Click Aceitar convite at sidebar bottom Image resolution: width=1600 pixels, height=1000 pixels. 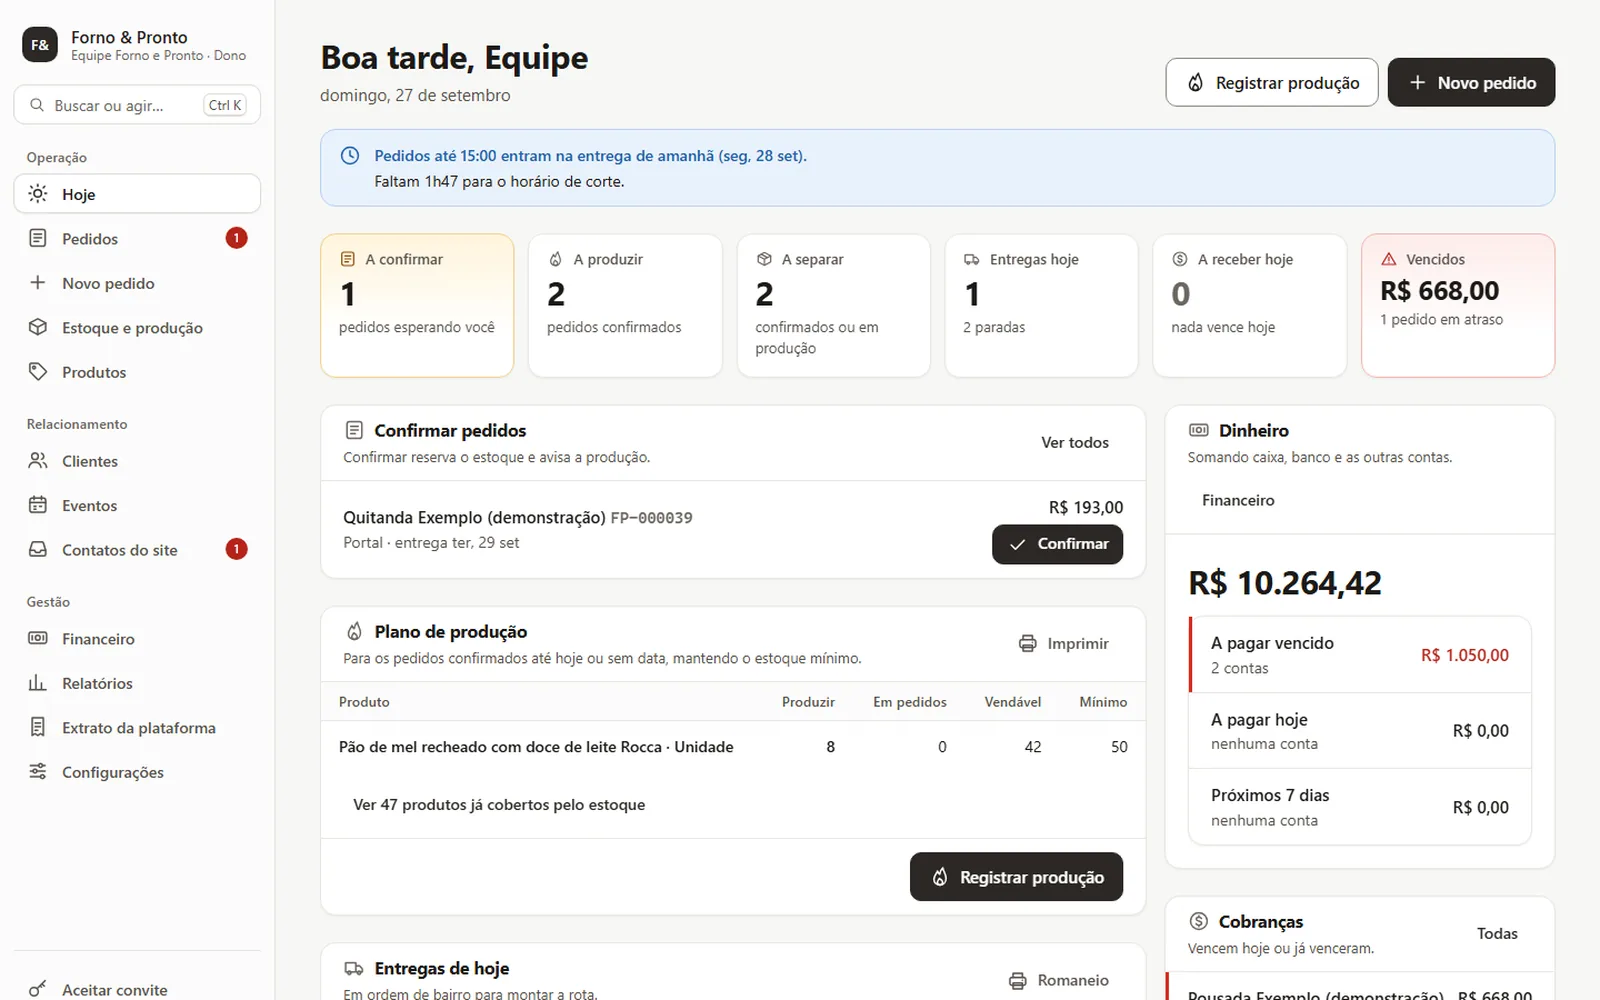[137, 989]
